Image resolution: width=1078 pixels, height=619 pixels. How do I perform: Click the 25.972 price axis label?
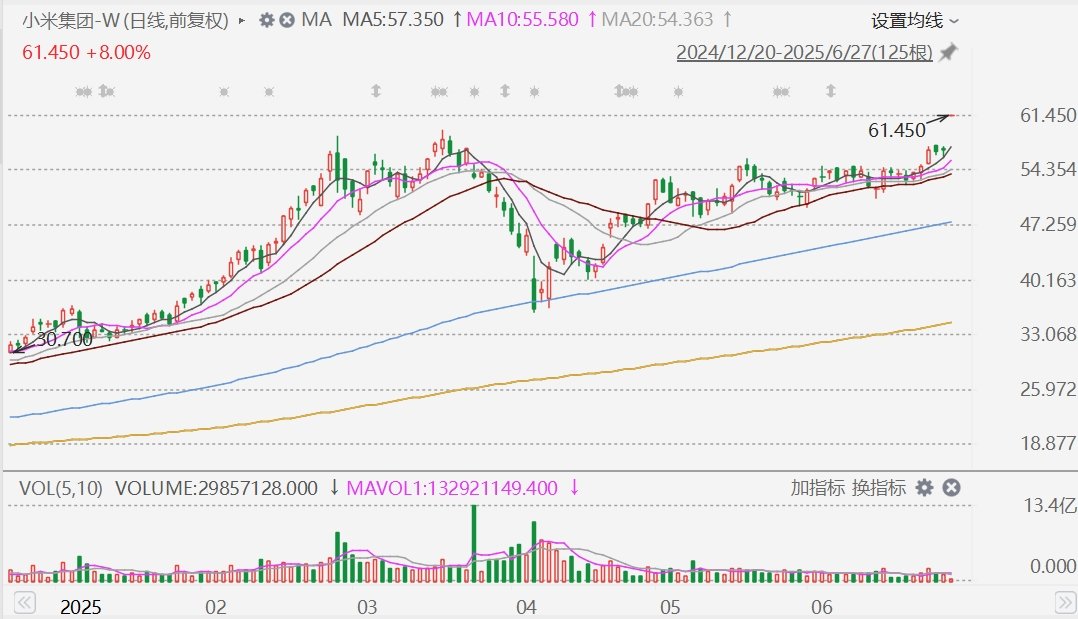point(1048,389)
